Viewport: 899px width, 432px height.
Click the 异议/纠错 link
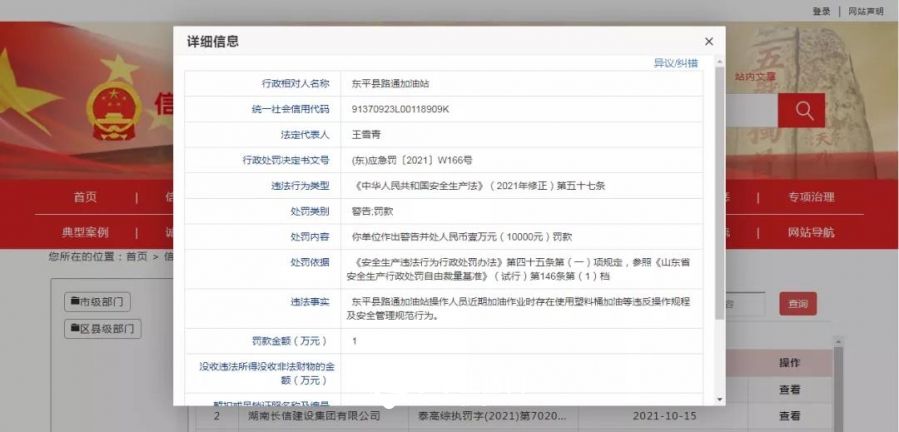coord(676,63)
